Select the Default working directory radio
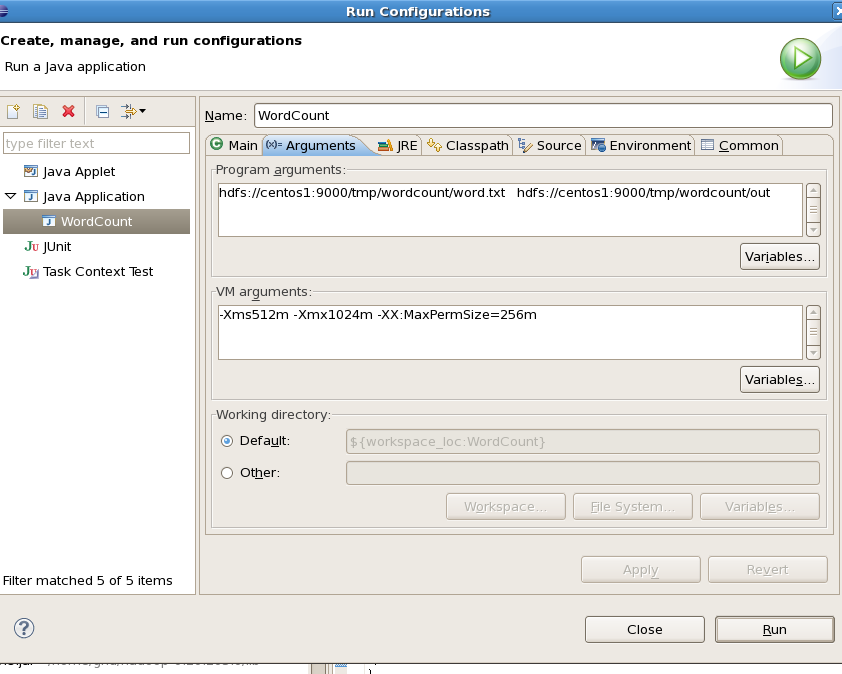 (227, 441)
